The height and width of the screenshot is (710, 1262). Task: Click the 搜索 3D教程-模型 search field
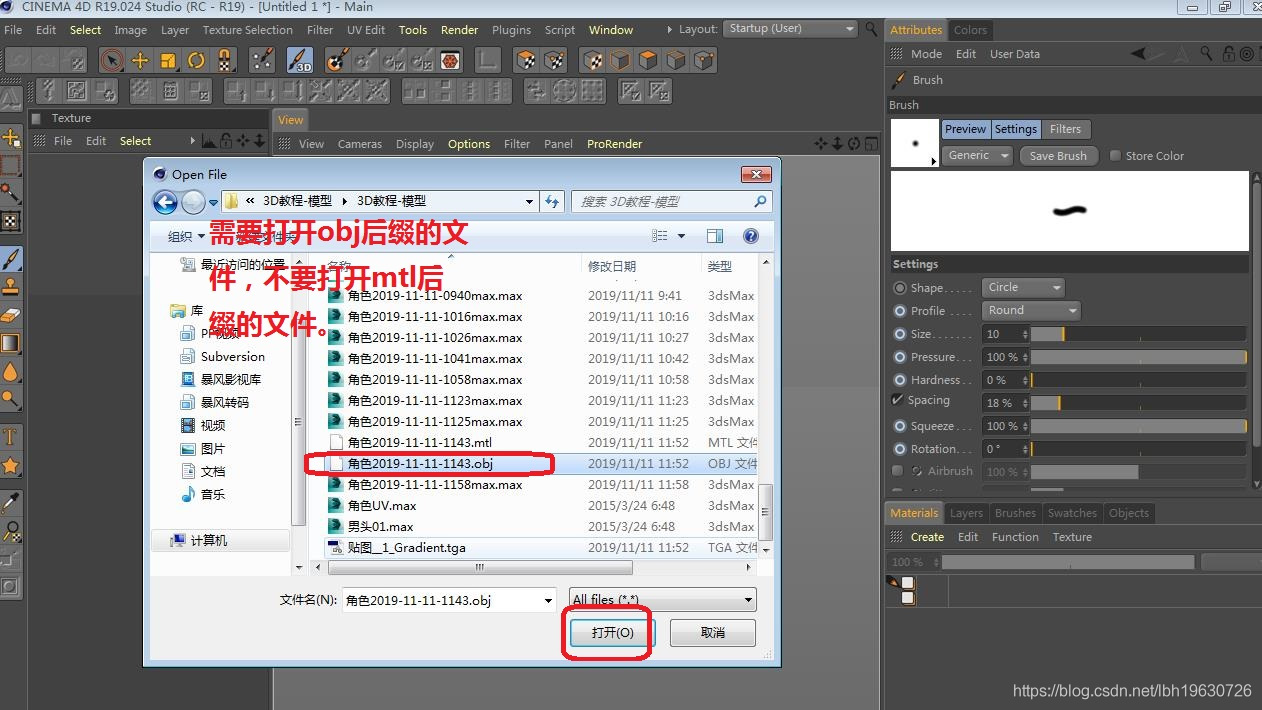(x=672, y=201)
